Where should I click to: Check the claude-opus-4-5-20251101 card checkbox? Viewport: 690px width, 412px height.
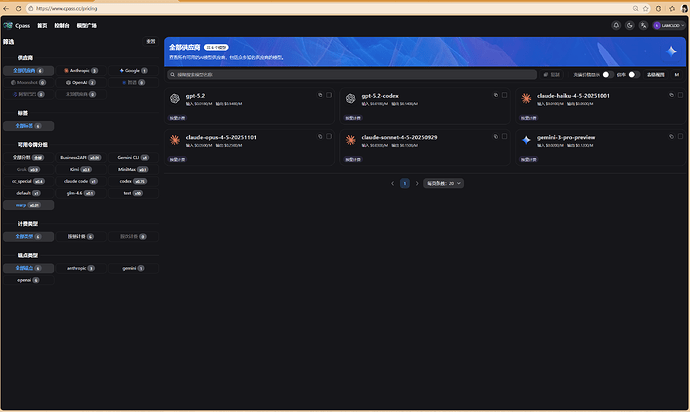pos(329,136)
